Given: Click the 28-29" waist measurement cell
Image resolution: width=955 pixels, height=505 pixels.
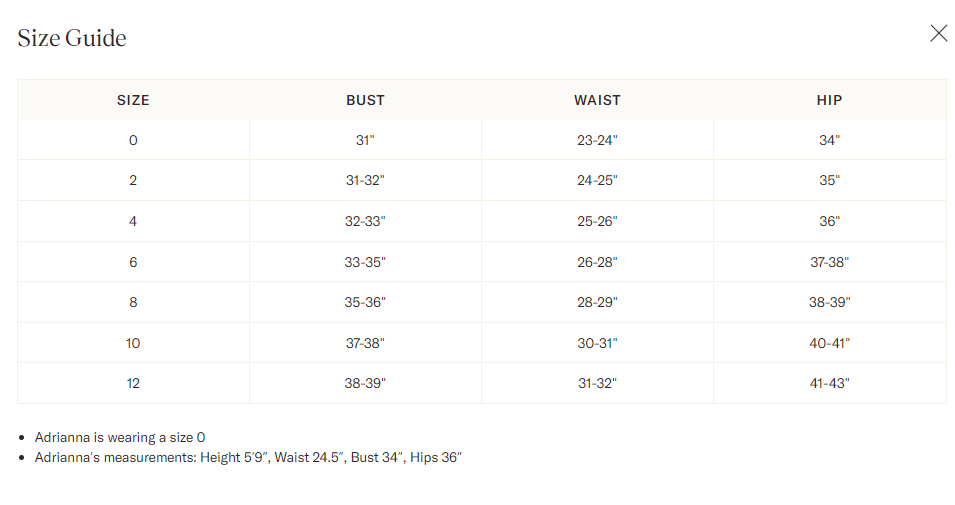Looking at the screenshot, I should 597,302.
